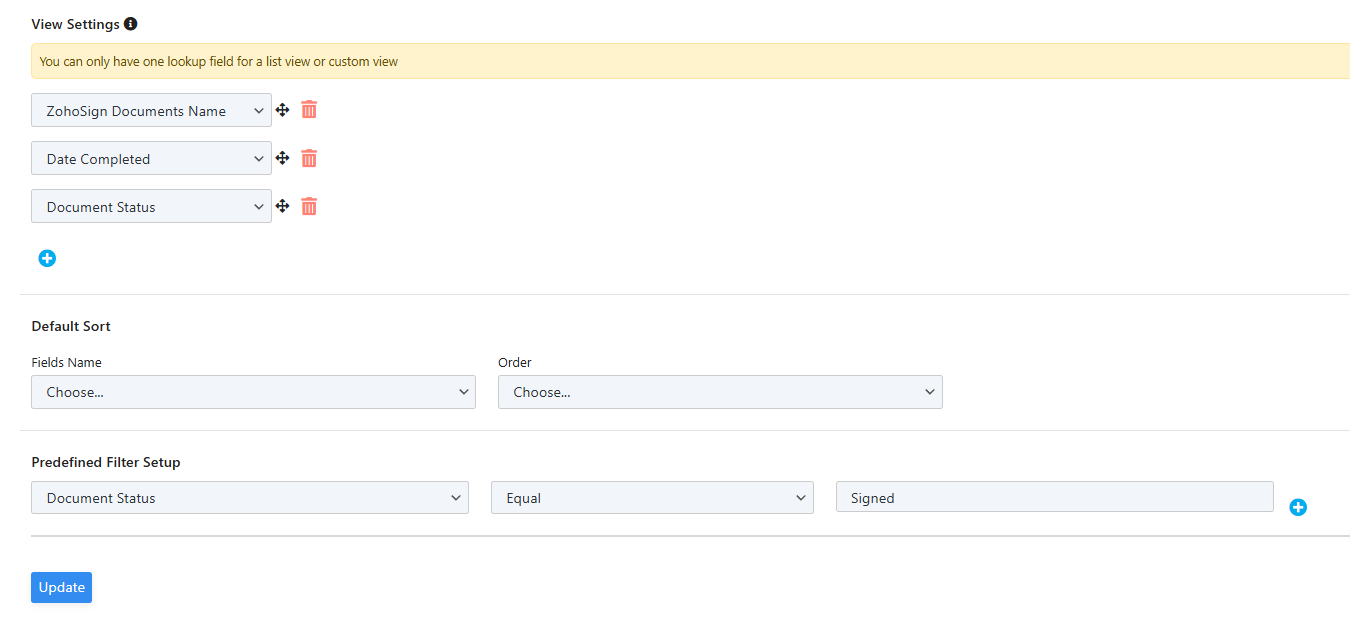Delete the ZohoSign Documents Name field row
Viewport: 1350px width, 633px height.
pos(309,110)
